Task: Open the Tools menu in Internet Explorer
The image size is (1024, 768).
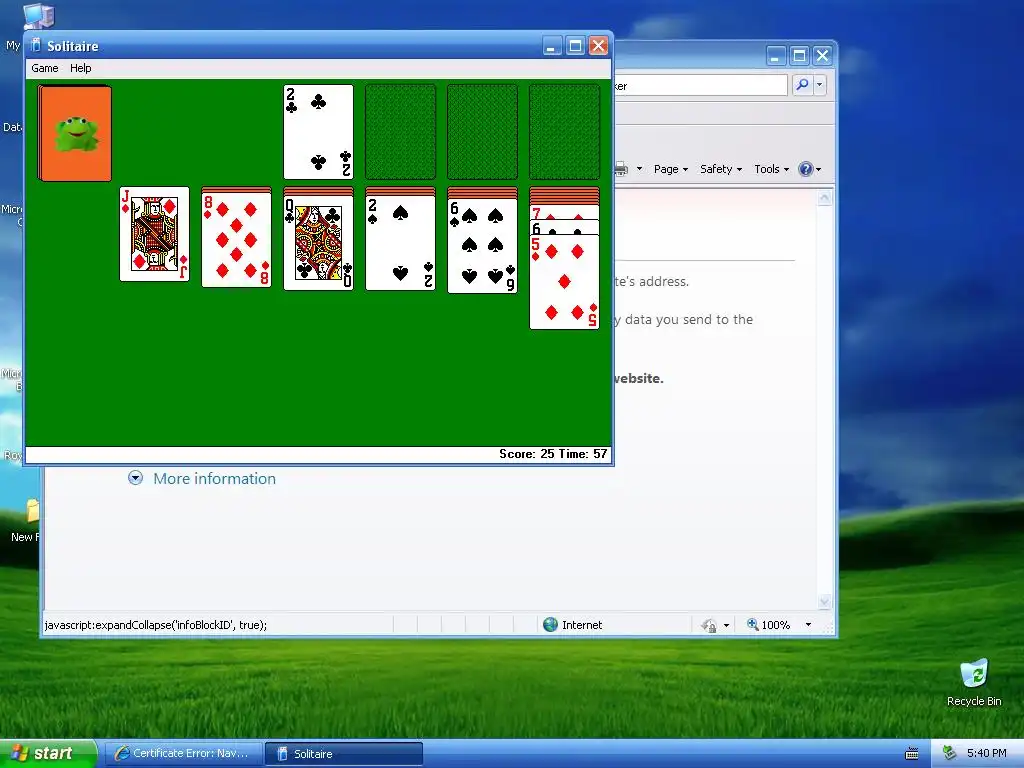Action: 771,169
